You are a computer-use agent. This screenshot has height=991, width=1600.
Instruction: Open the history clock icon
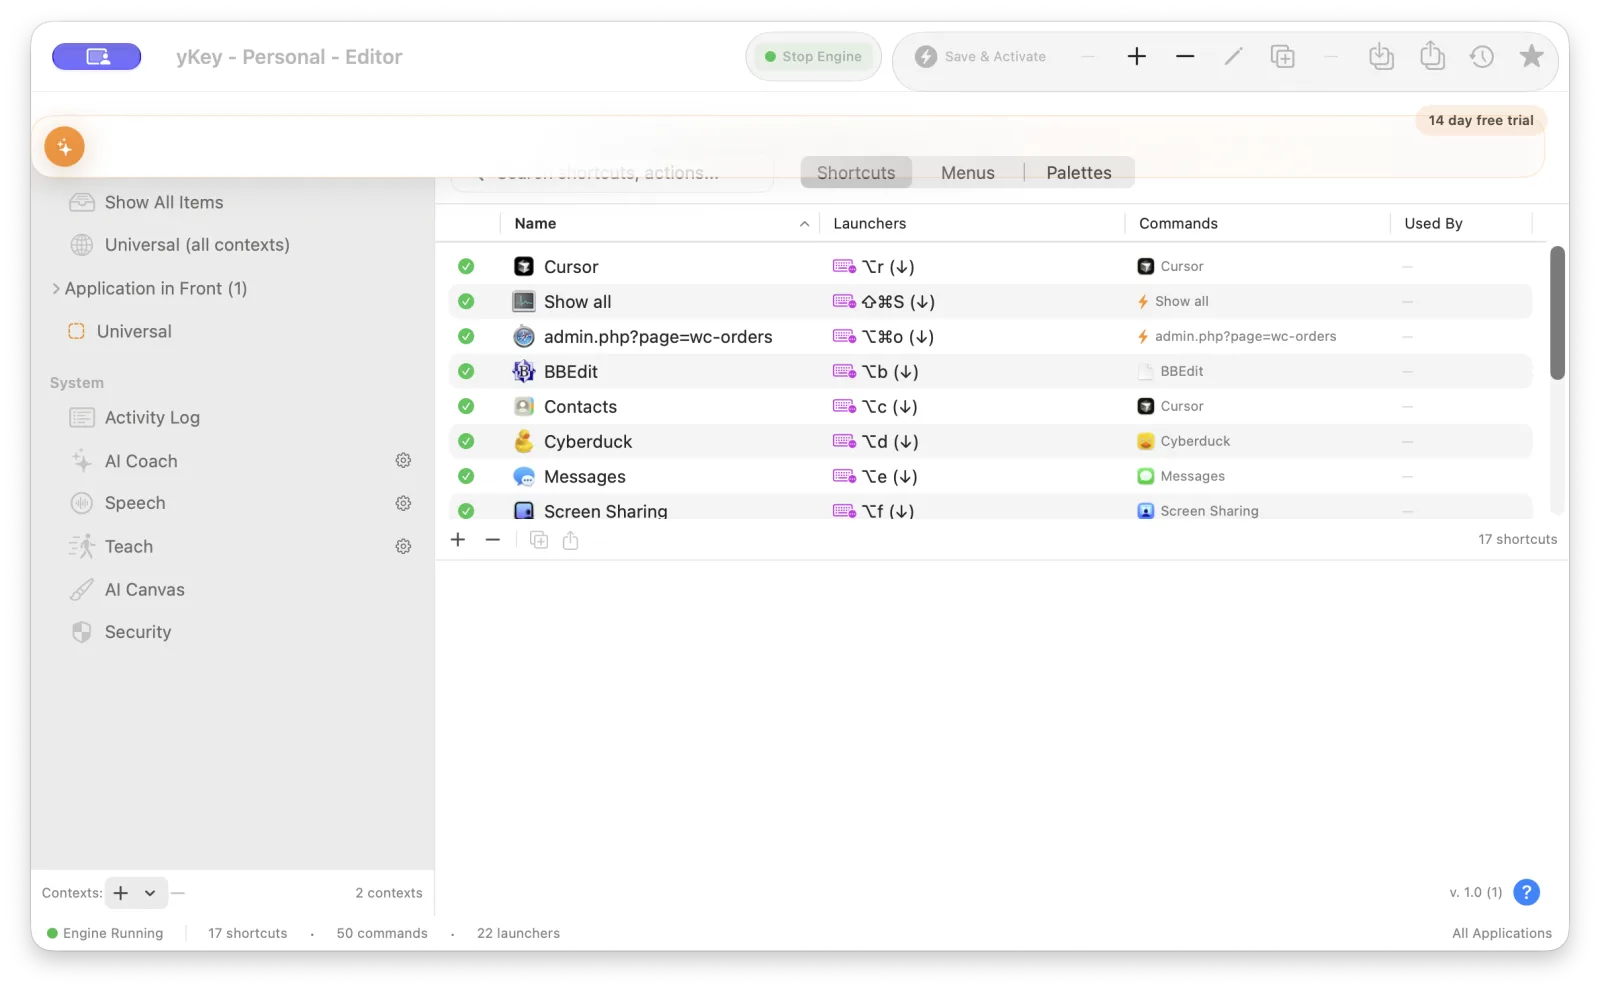point(1482,57)
